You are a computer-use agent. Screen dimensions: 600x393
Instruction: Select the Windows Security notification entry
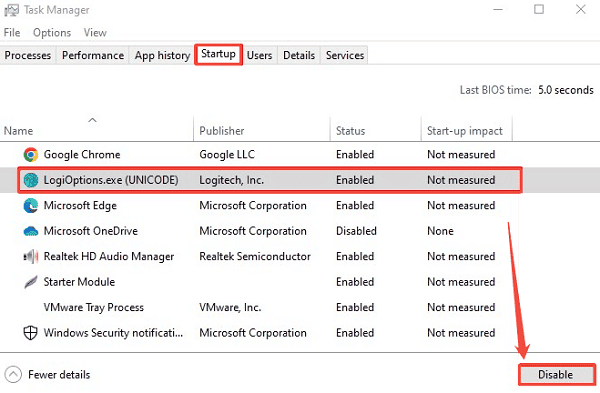click(x=113, y=333)
